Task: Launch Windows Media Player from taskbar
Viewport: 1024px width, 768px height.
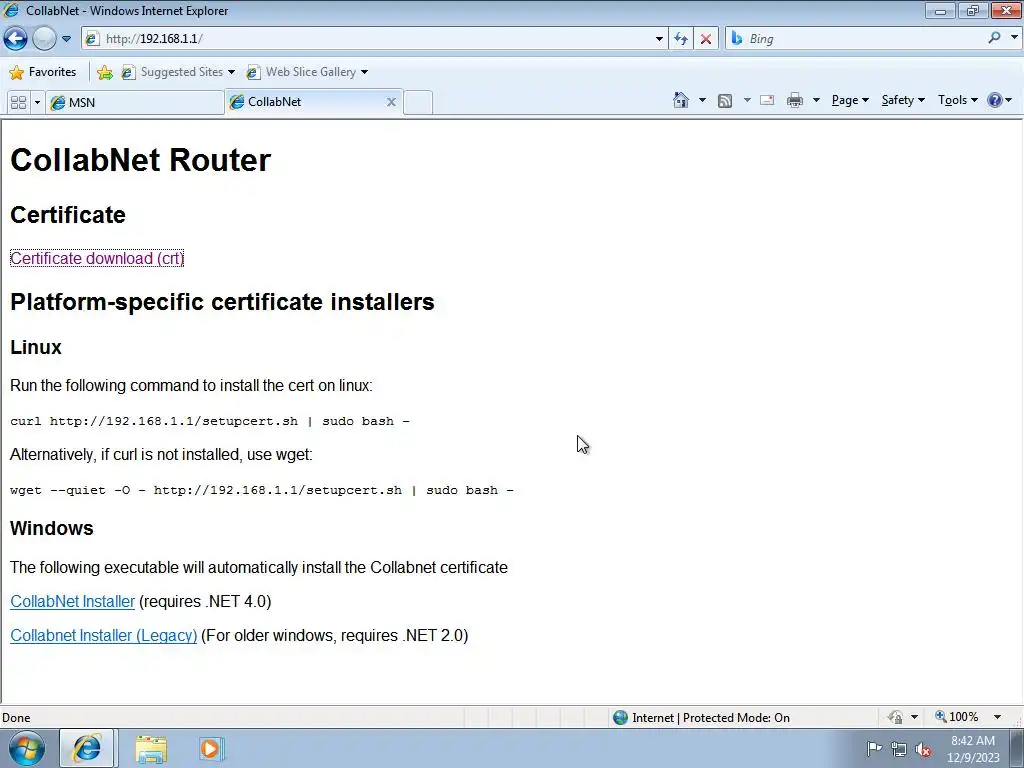Action: coord(212,748)
